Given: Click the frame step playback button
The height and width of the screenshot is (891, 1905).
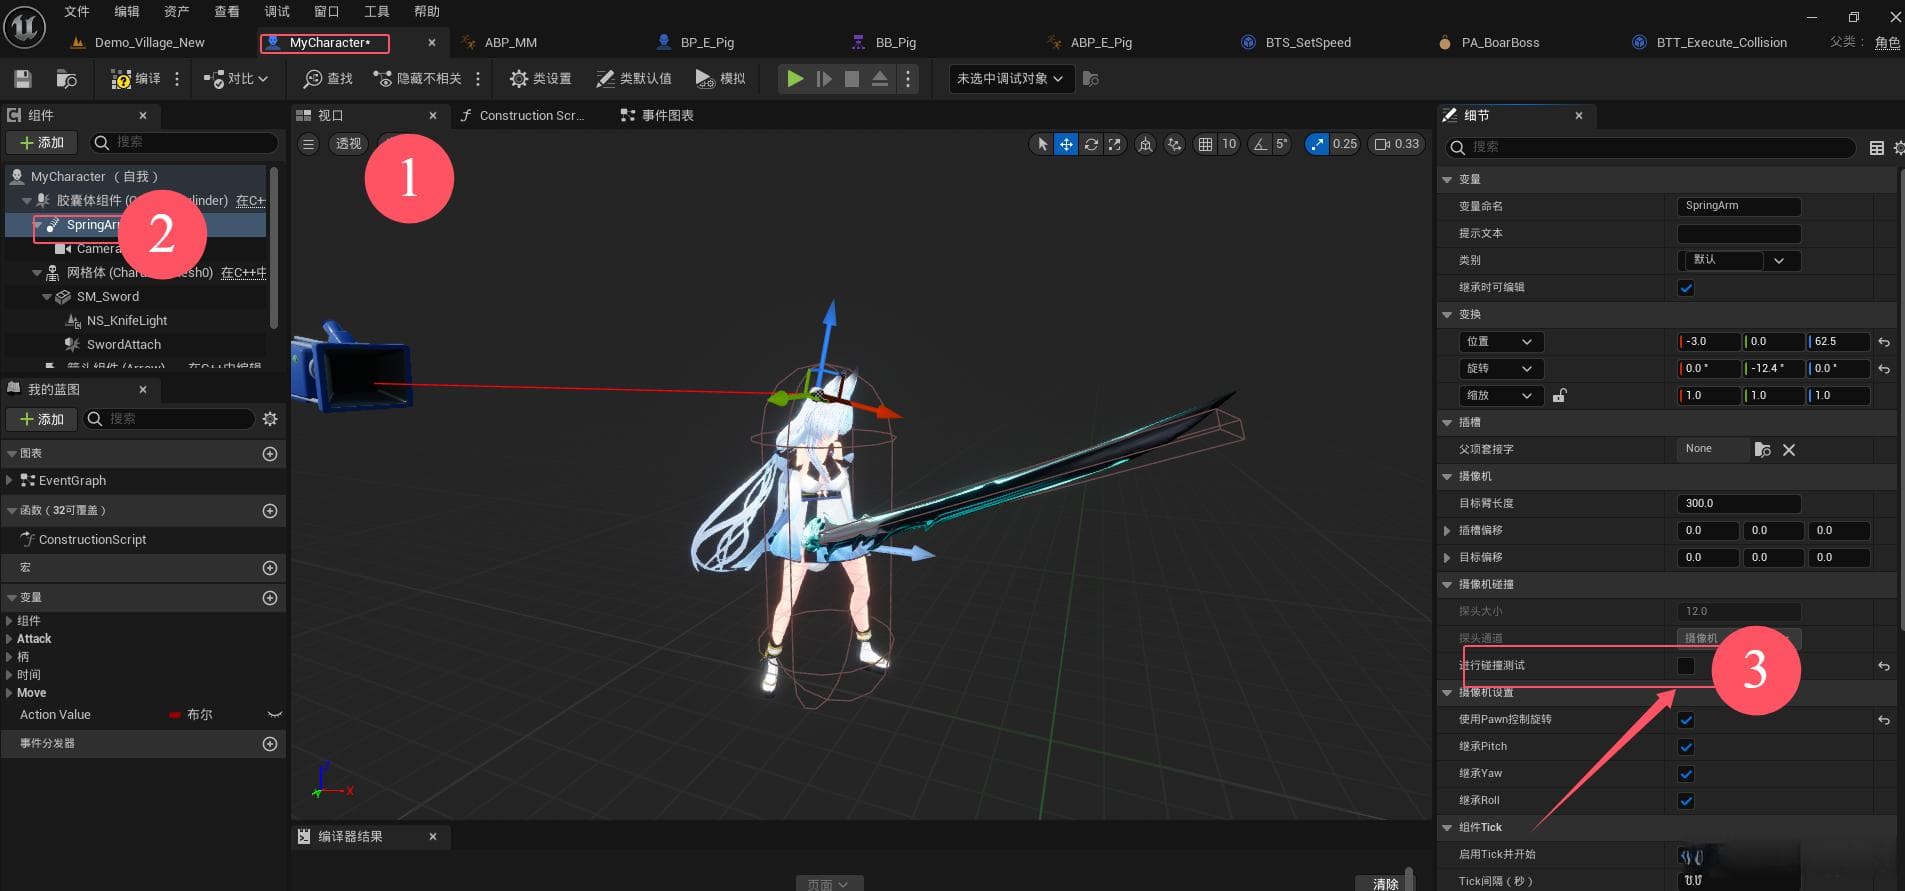Looking at the screenshot, I should [x=824, y=79].
